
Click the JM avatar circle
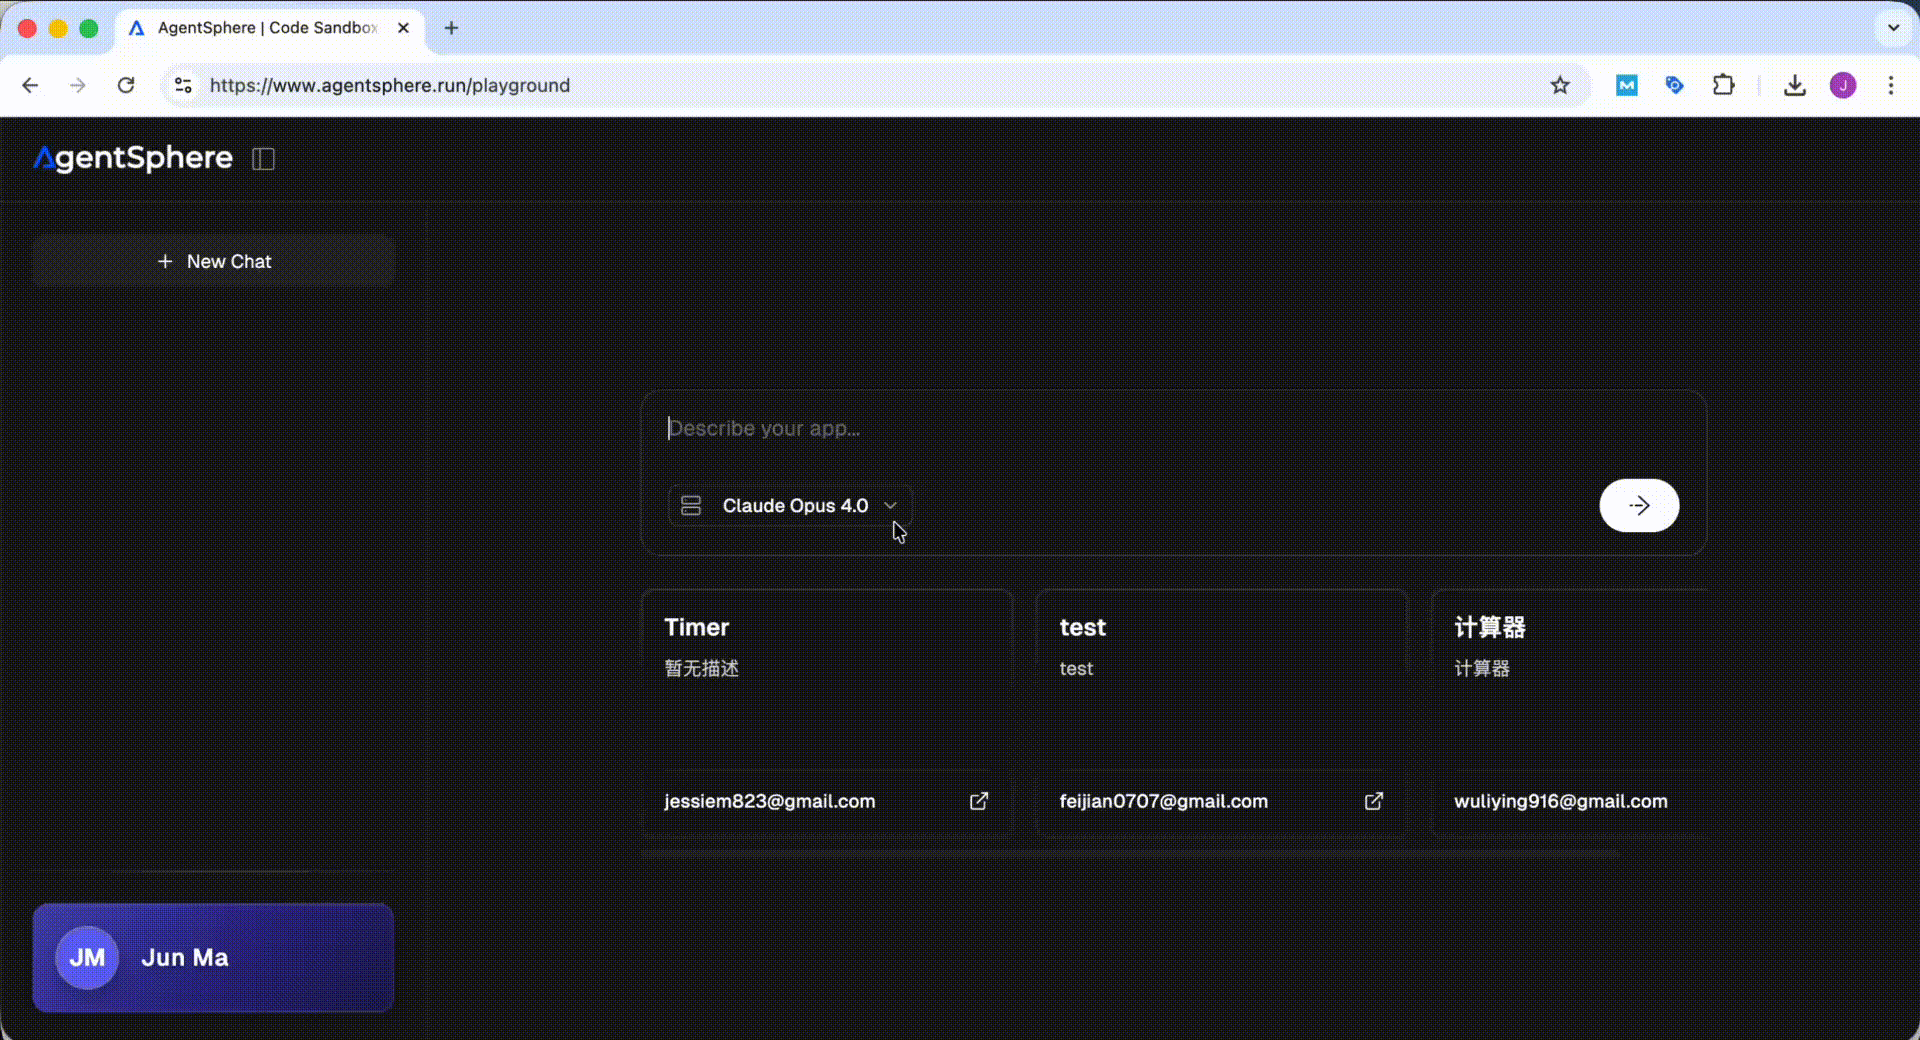tap(87, 958)
